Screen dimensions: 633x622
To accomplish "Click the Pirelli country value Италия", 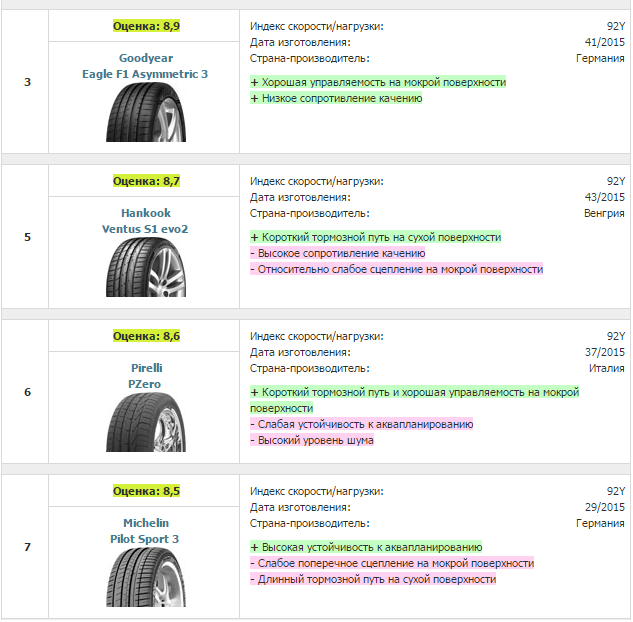I will pyautogui.click(x=606, y=368).
